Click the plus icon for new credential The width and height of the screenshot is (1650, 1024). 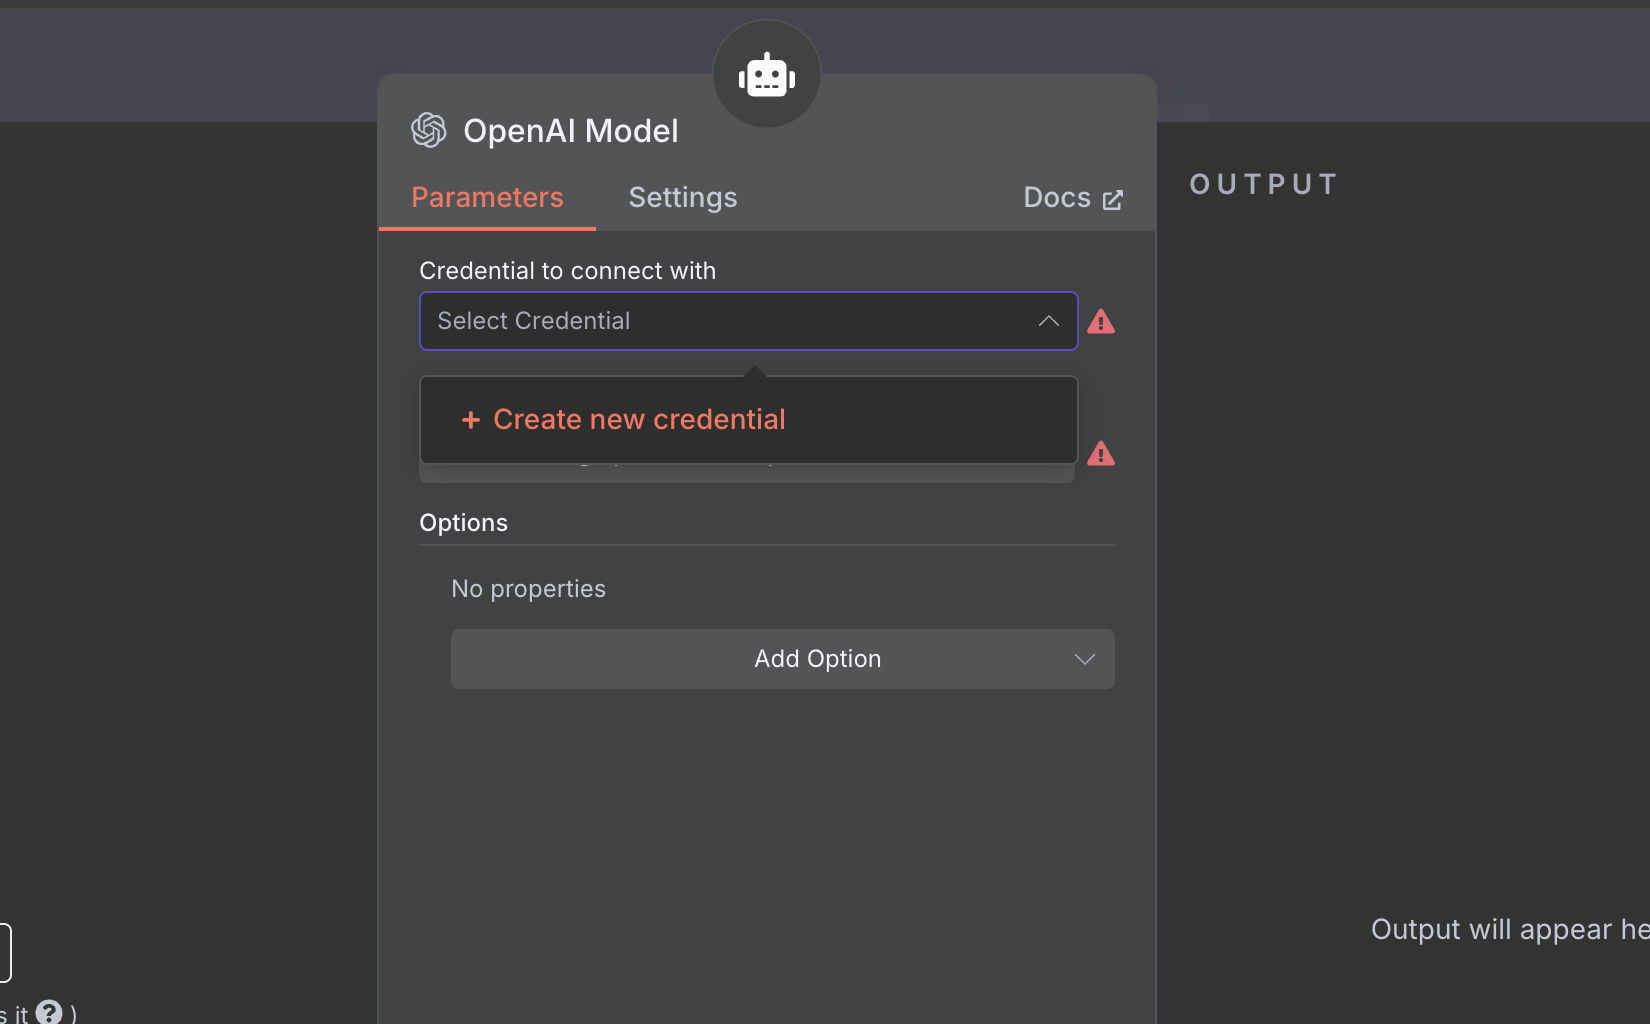[470, 420]
